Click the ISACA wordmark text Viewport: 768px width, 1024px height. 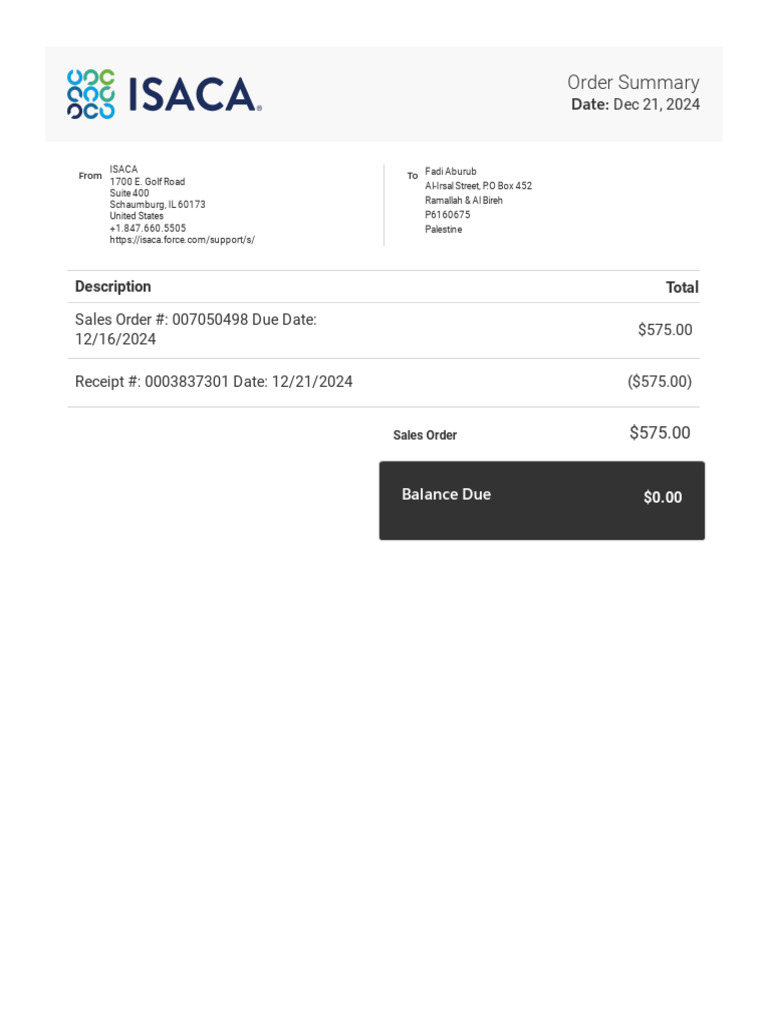point(194,95)
